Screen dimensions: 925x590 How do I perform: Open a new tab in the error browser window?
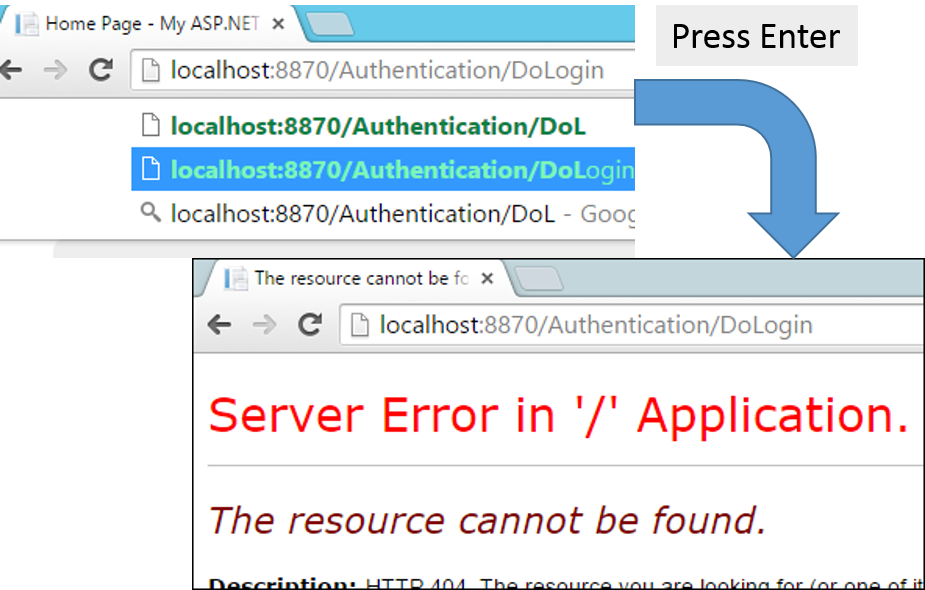click(x=538, y=278)
